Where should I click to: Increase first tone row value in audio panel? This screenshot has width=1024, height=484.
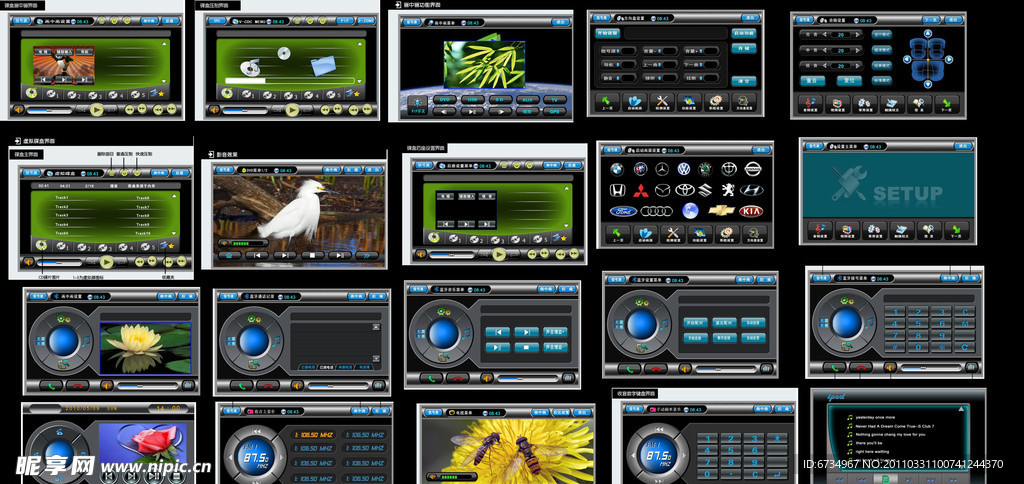[855, 34]
